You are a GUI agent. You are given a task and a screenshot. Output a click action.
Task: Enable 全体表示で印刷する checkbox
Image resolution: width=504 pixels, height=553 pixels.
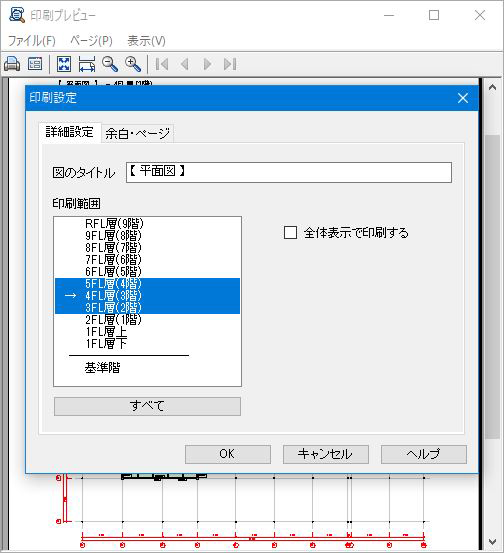[290, 233]
